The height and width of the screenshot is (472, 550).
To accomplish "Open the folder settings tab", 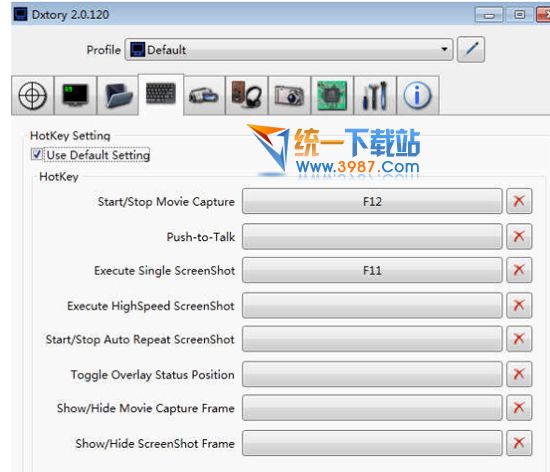I will click(x=118, y=95).
